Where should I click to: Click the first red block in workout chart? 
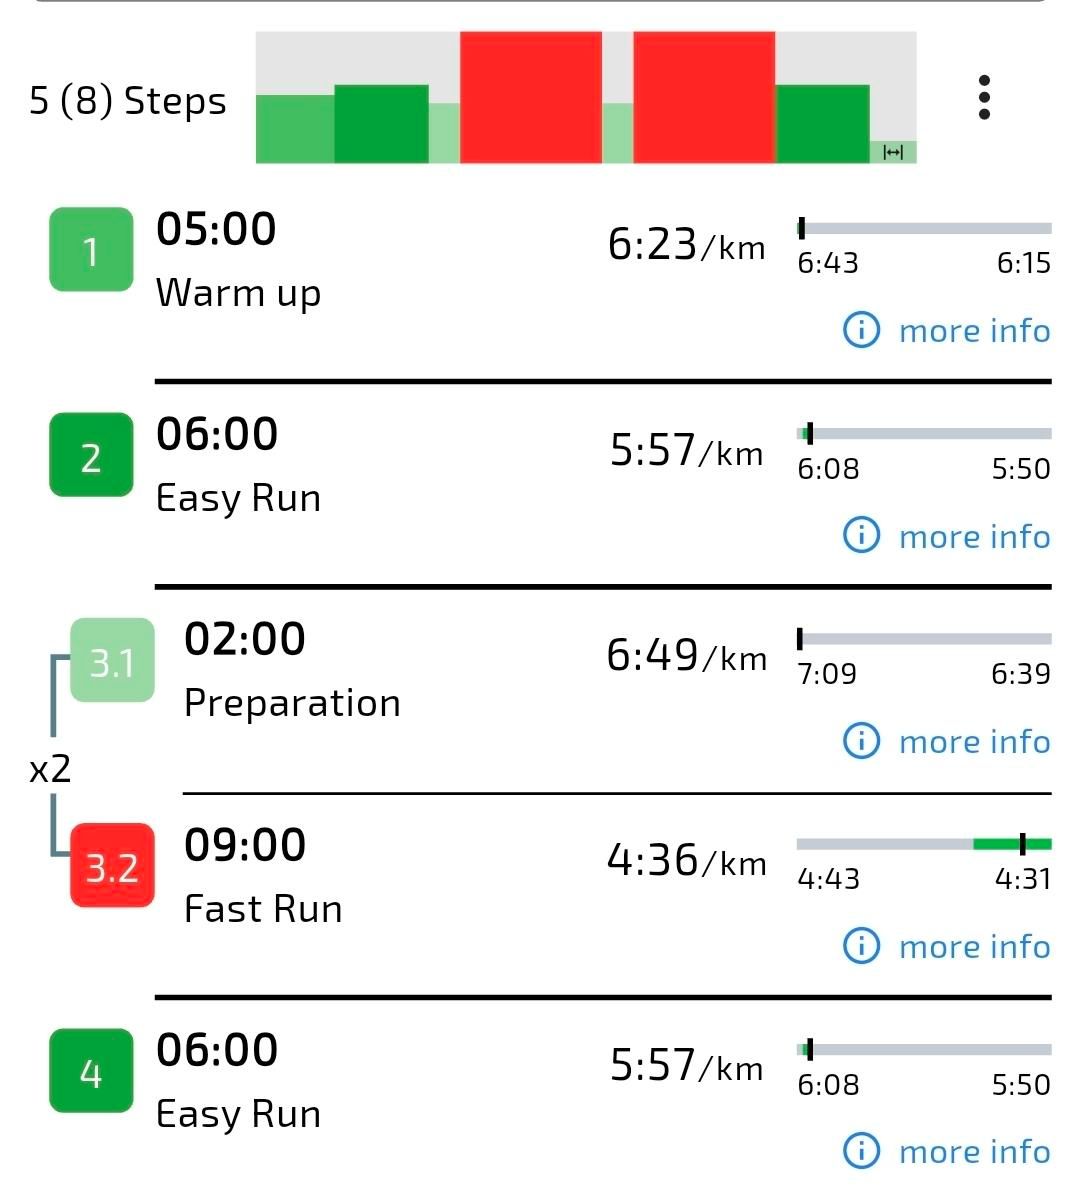coord(530,97)
